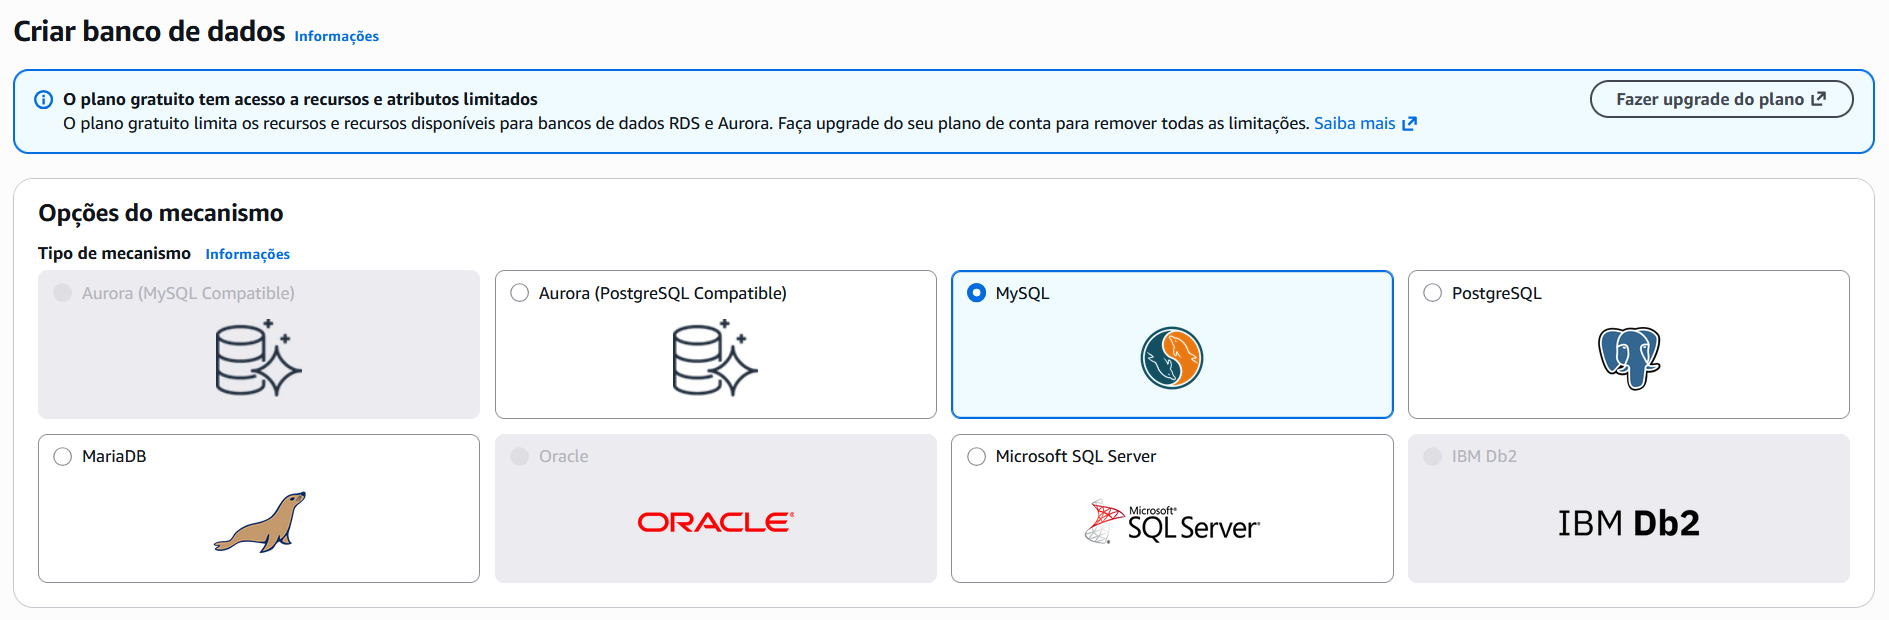Open Informações link next to Criar banco de dados
The image size is (1889, 620).
pos(337,37)
